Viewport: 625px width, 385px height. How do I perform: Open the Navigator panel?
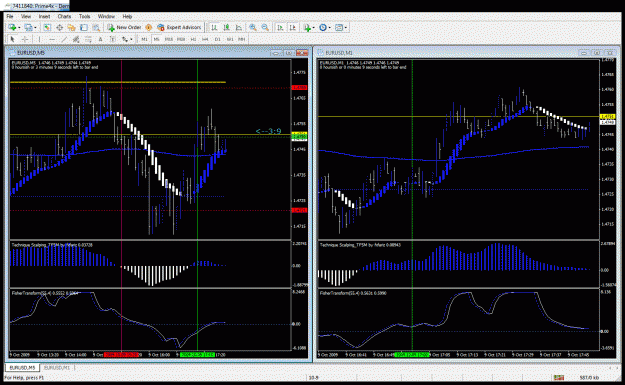coord(71,28)
